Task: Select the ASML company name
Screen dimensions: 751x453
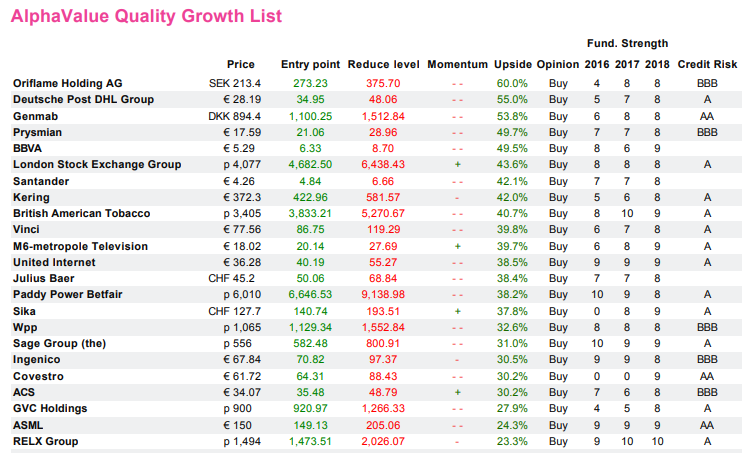Action: coord(28,425)
